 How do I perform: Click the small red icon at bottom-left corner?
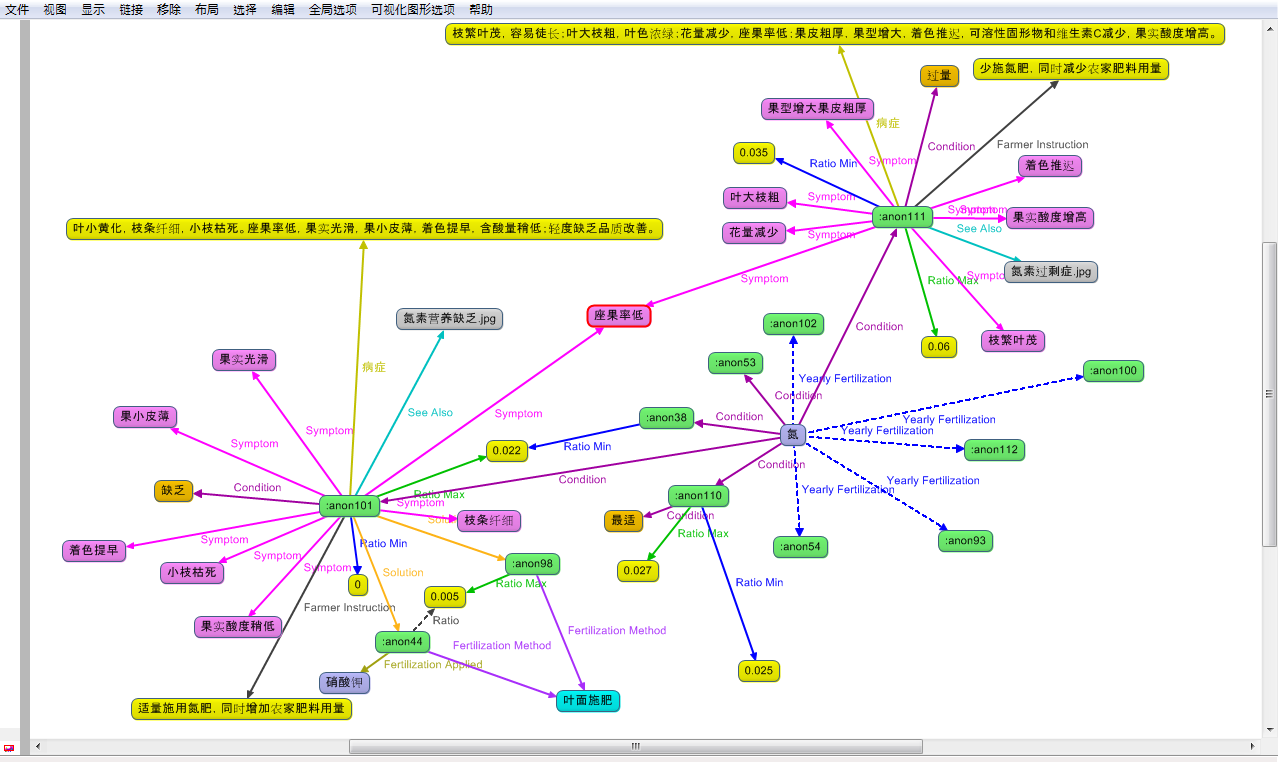[9, 747]
